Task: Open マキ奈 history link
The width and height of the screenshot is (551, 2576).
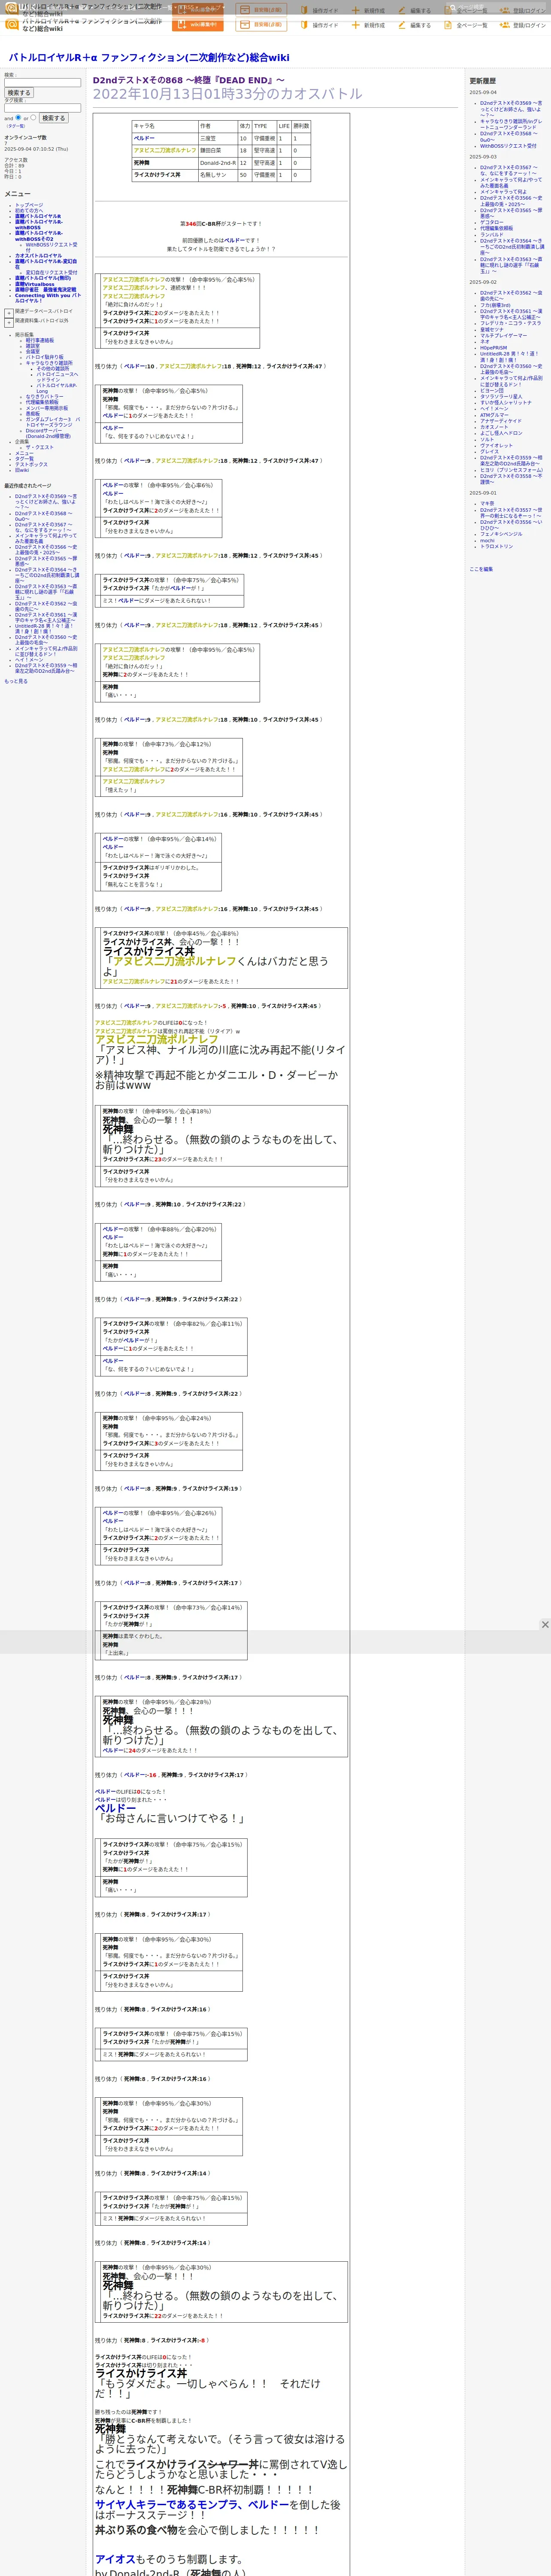Action: tap(487, 503)
